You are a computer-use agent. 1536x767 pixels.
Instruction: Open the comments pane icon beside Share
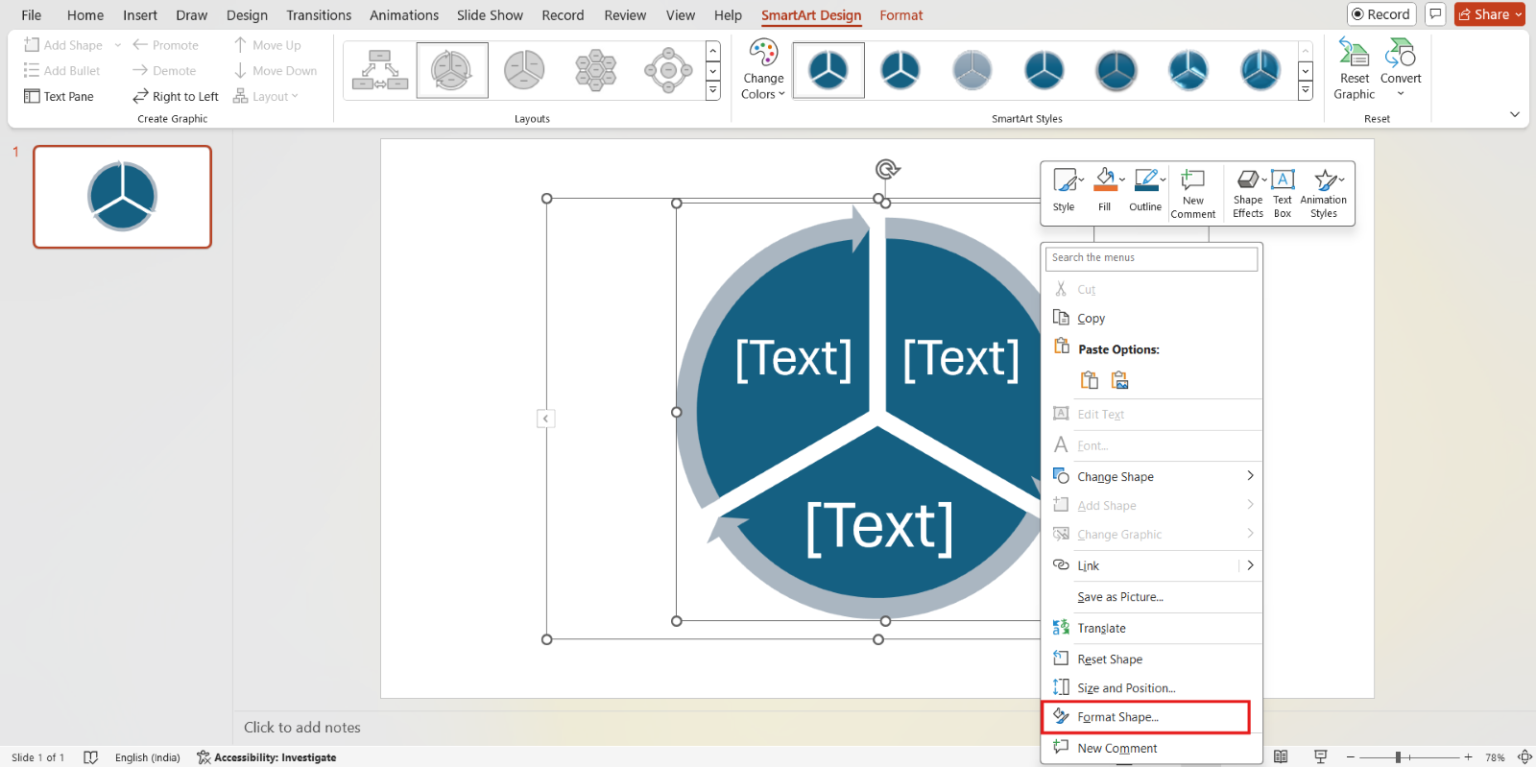[x=1435, y=15]
